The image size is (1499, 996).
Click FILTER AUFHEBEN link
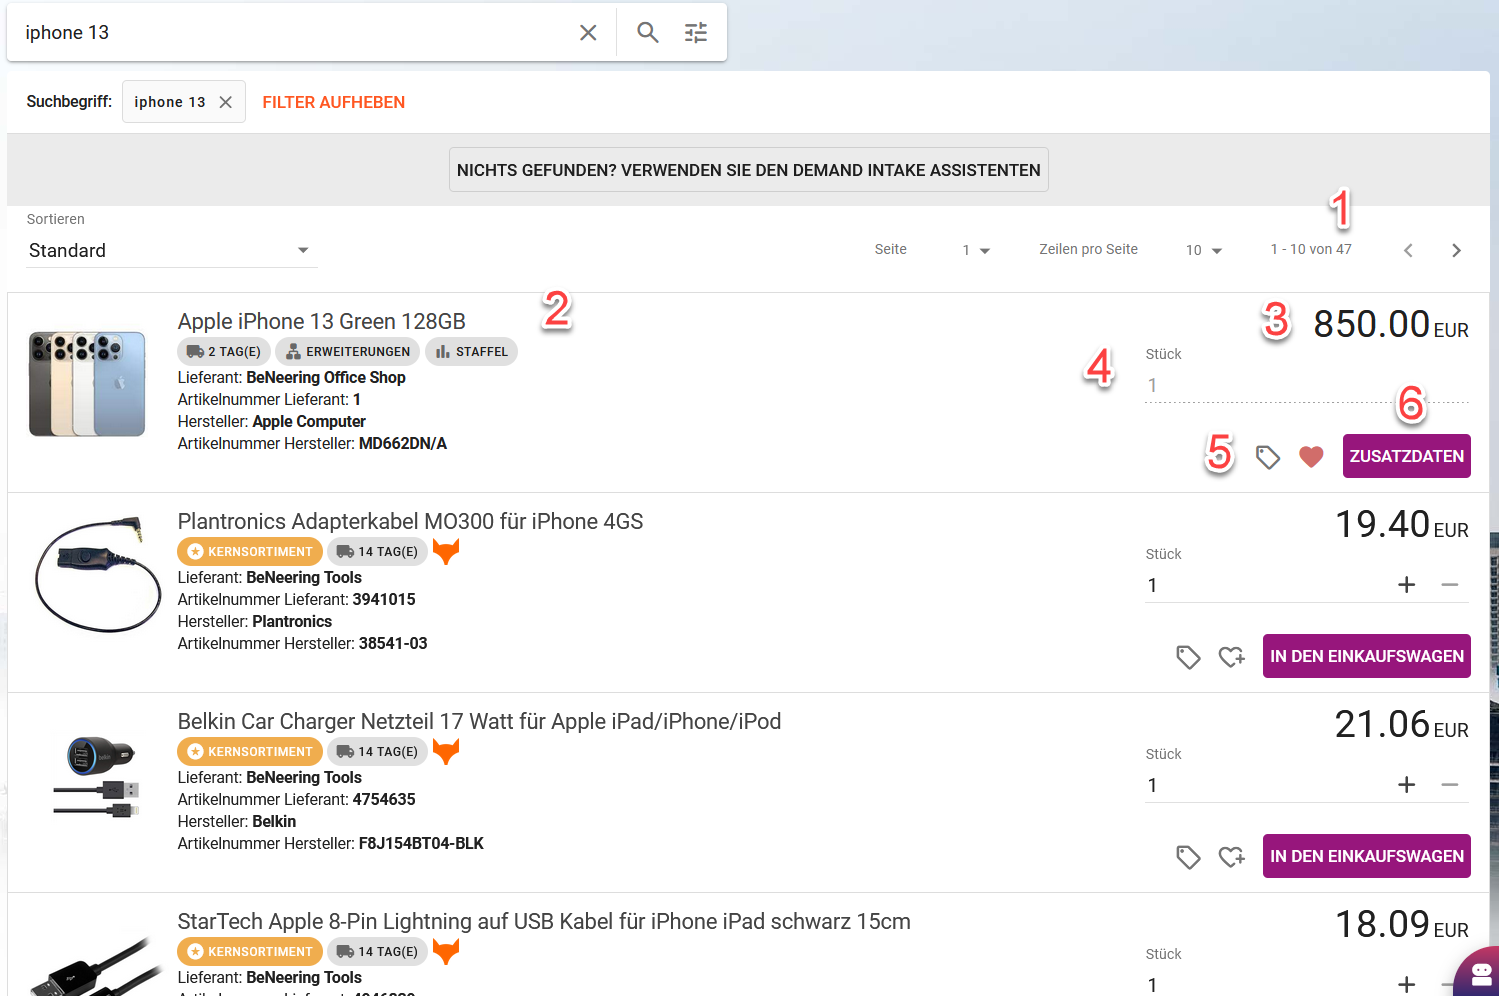tap(333, 102)
